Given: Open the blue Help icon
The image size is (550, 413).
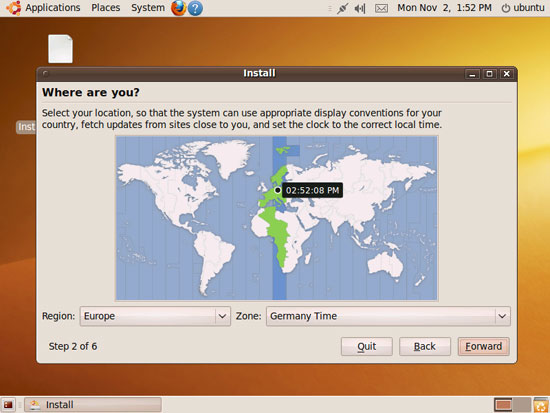Looking at the screenshot, I should [x=195, y=8].
